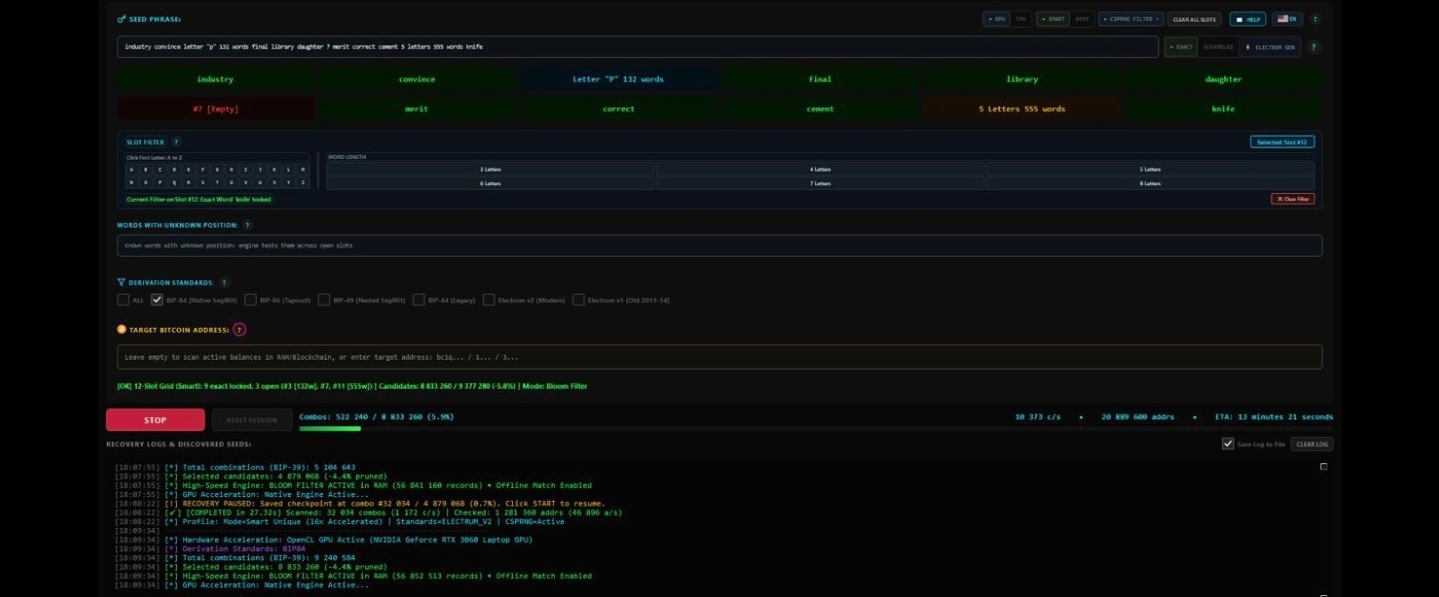Screen dimensions: 1439x597
Task: Switch search mode to Deep
Action: [x=1081, y=19]
